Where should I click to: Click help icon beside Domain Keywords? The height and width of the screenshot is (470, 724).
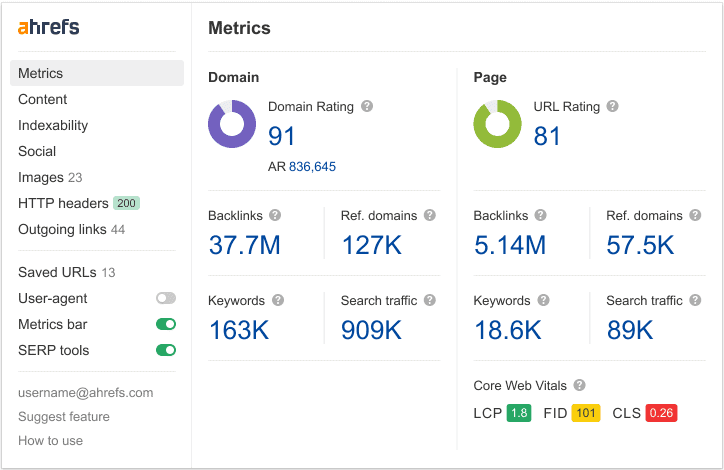278,300
